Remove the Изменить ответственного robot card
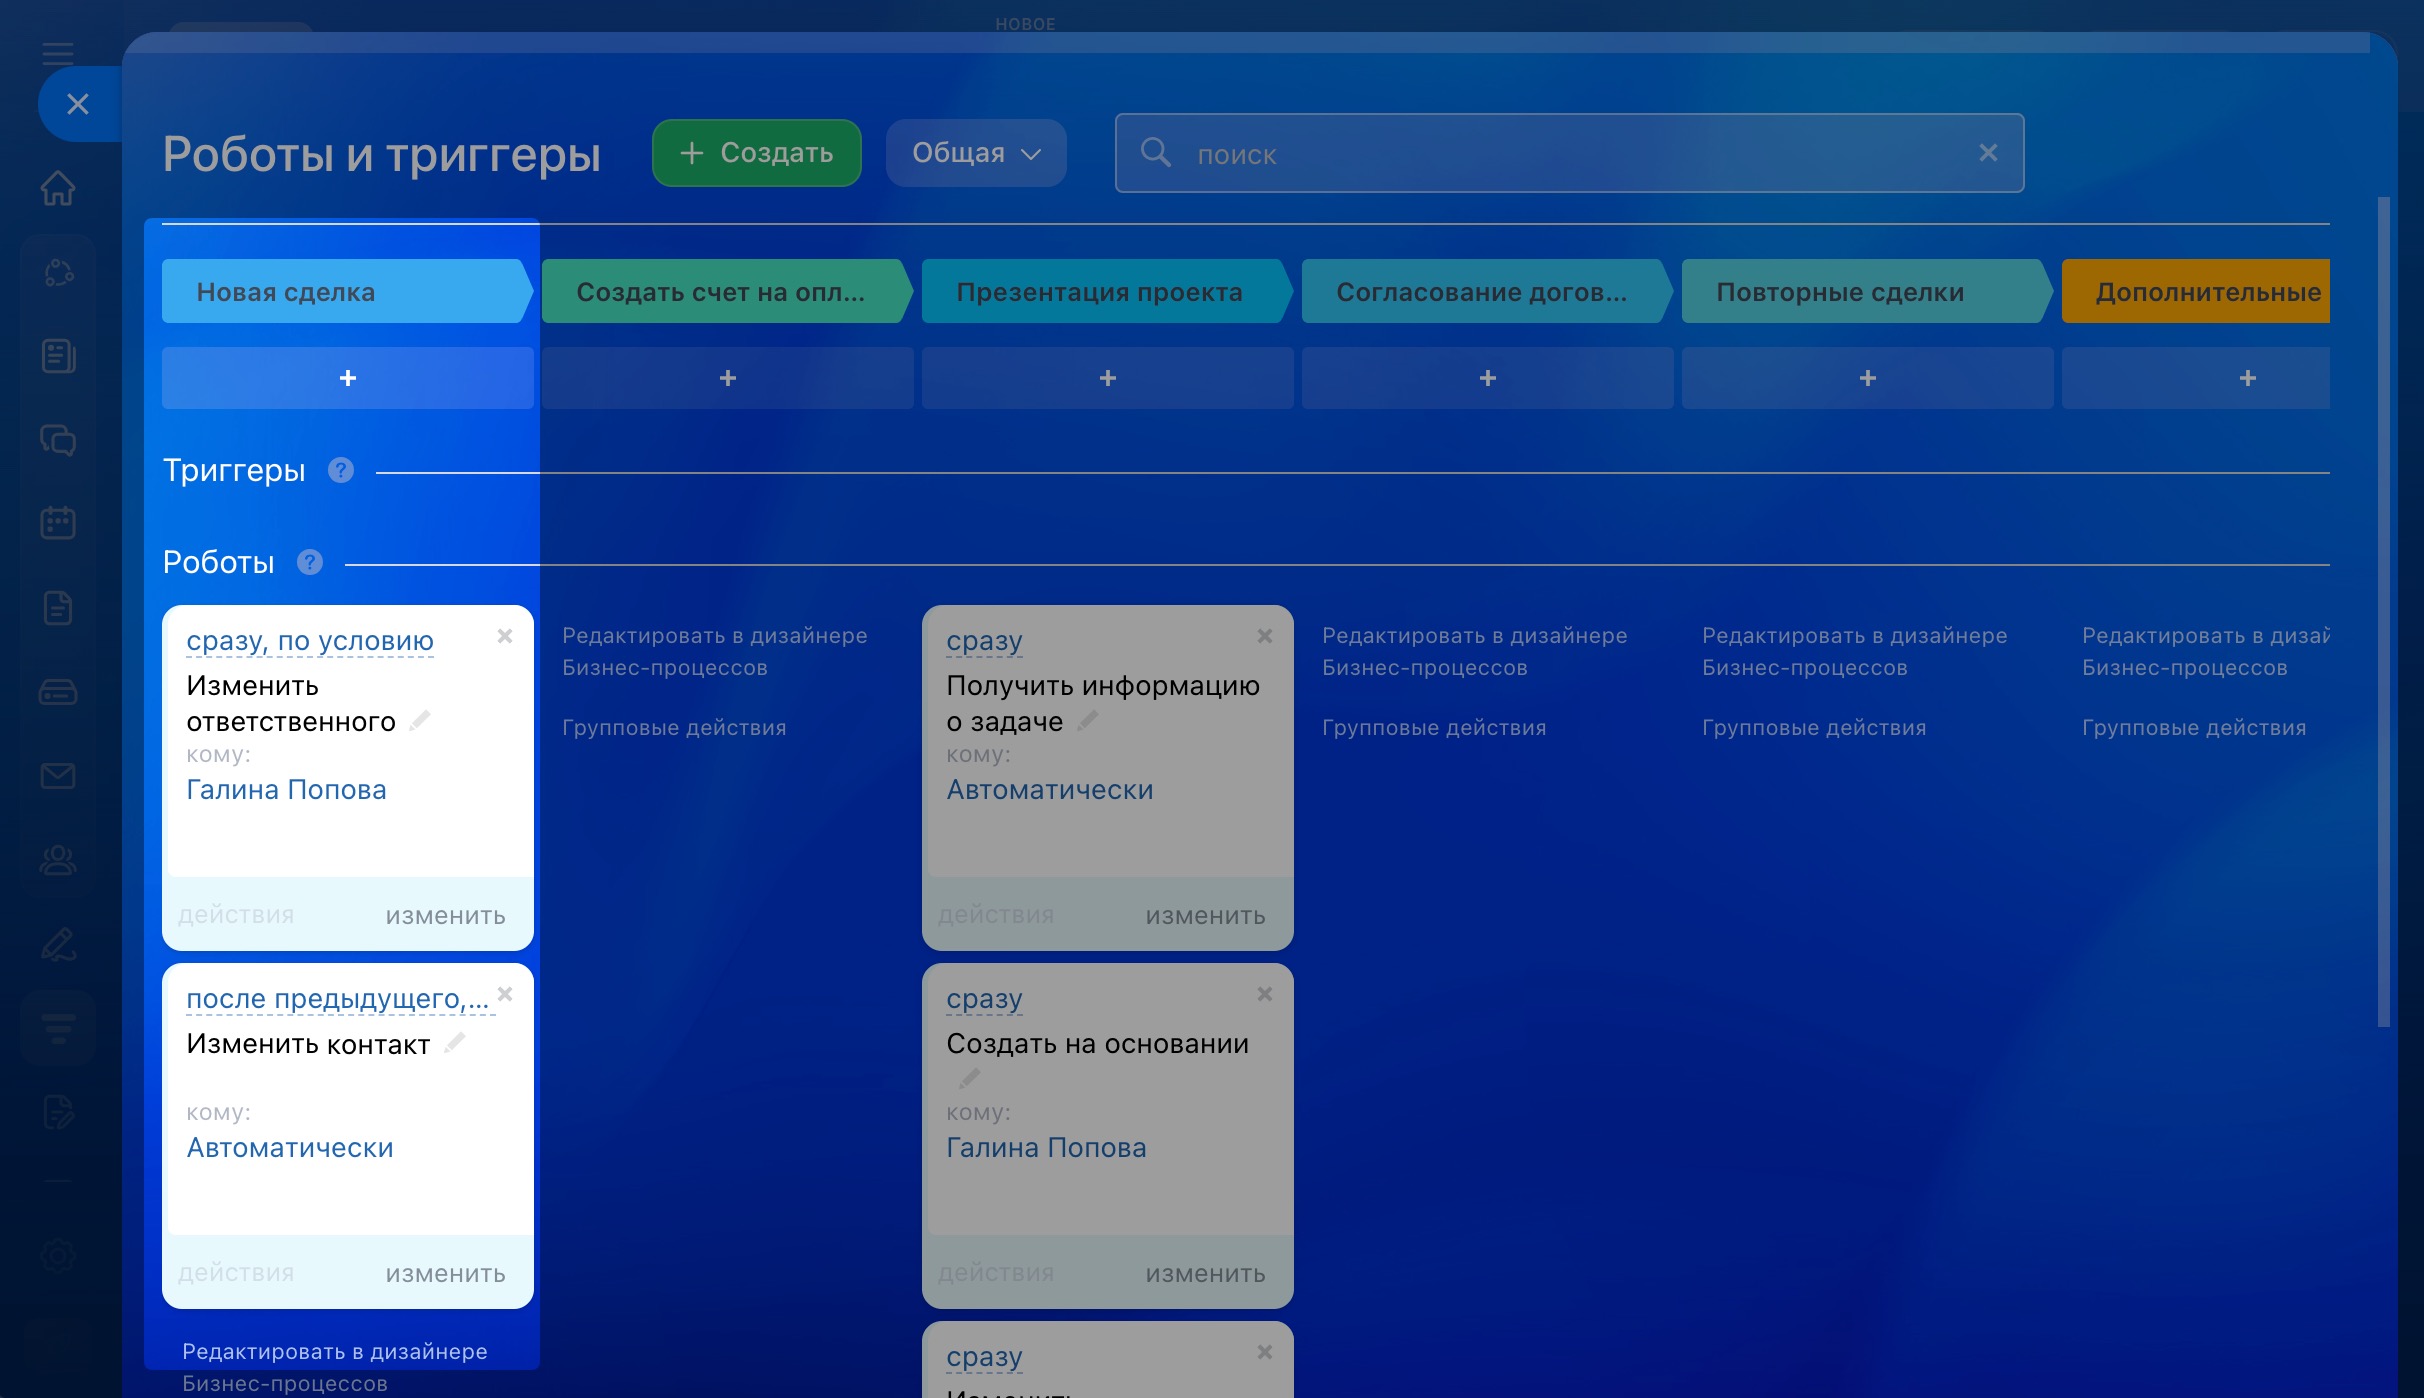This screenshot has height=1398, width=2424. tap(505, 636)
